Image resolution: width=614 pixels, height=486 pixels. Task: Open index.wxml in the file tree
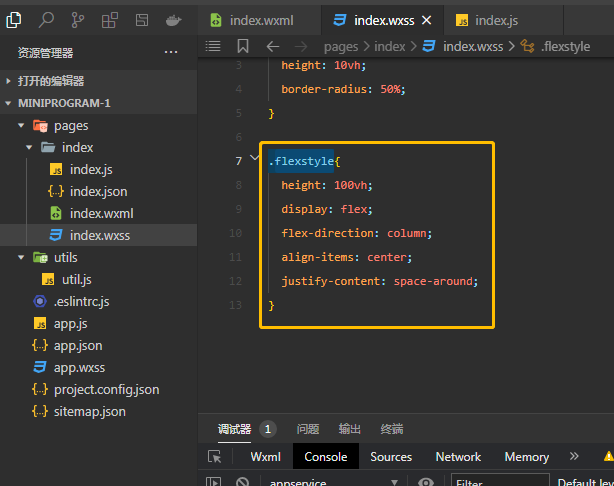tap(98, 213)
